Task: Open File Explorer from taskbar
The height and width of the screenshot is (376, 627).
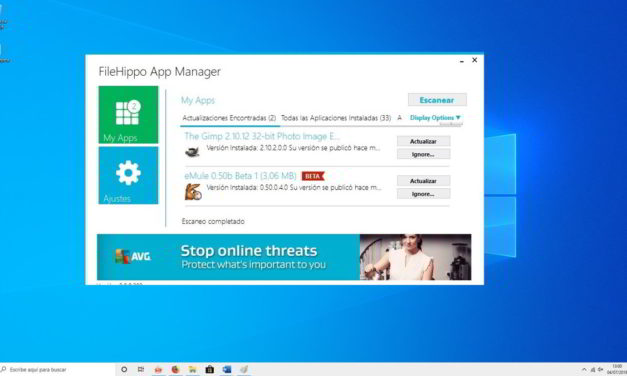Action: pyautogui.click(x=192, y=370)
